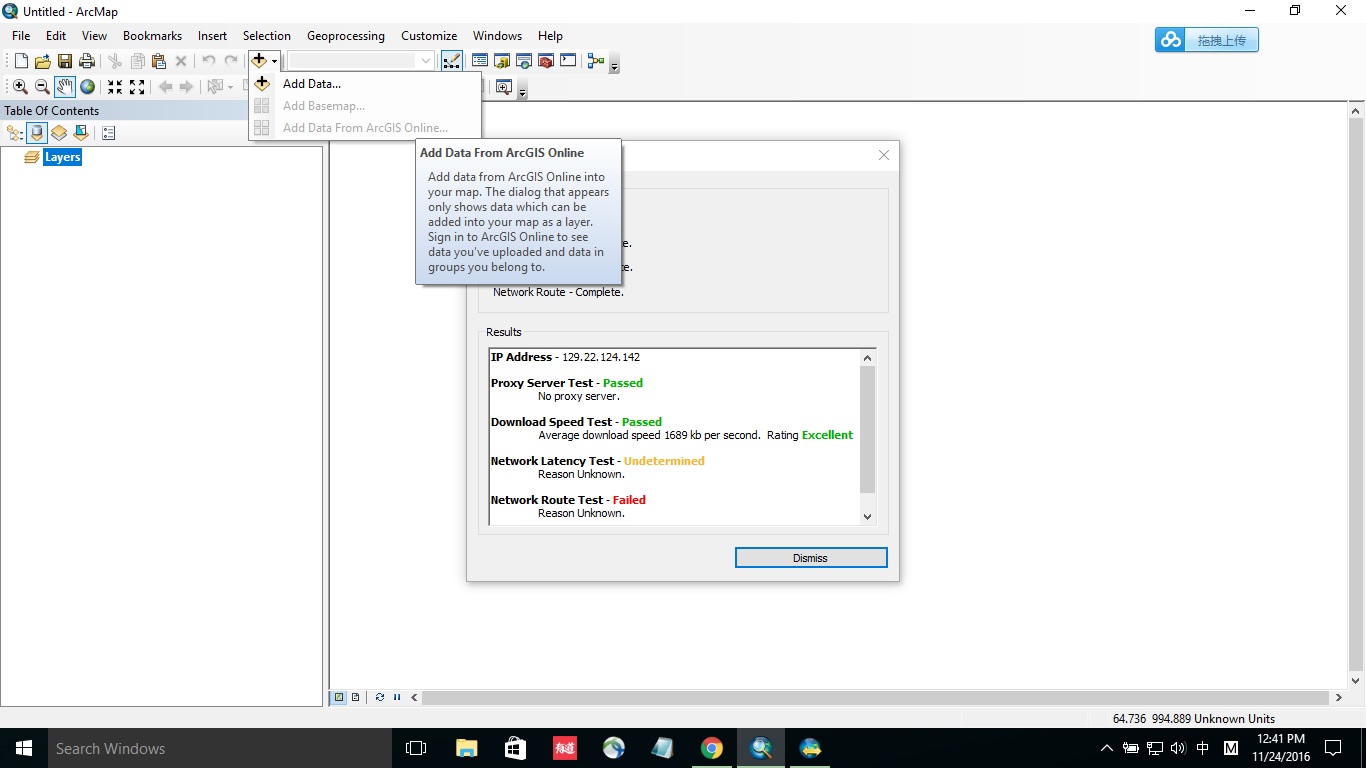Zoom to full extent with globe icon
This screenshot has width=1366, height=768.
tap(87, 87)
